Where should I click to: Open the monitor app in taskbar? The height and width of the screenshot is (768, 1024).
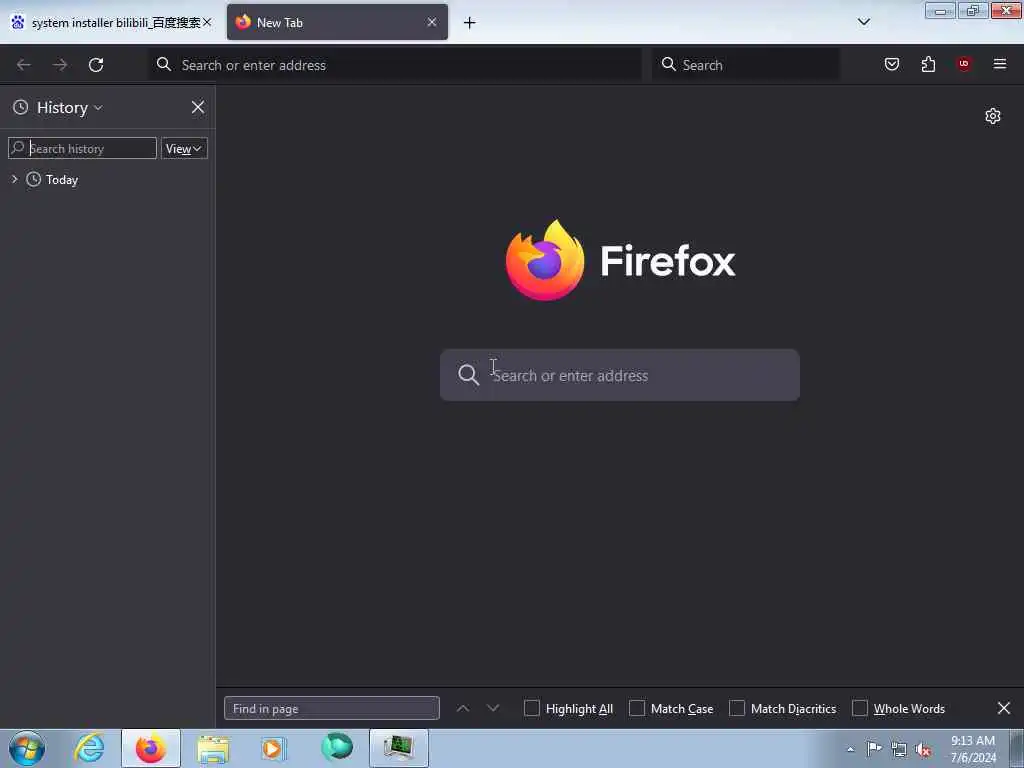(398, 748)
